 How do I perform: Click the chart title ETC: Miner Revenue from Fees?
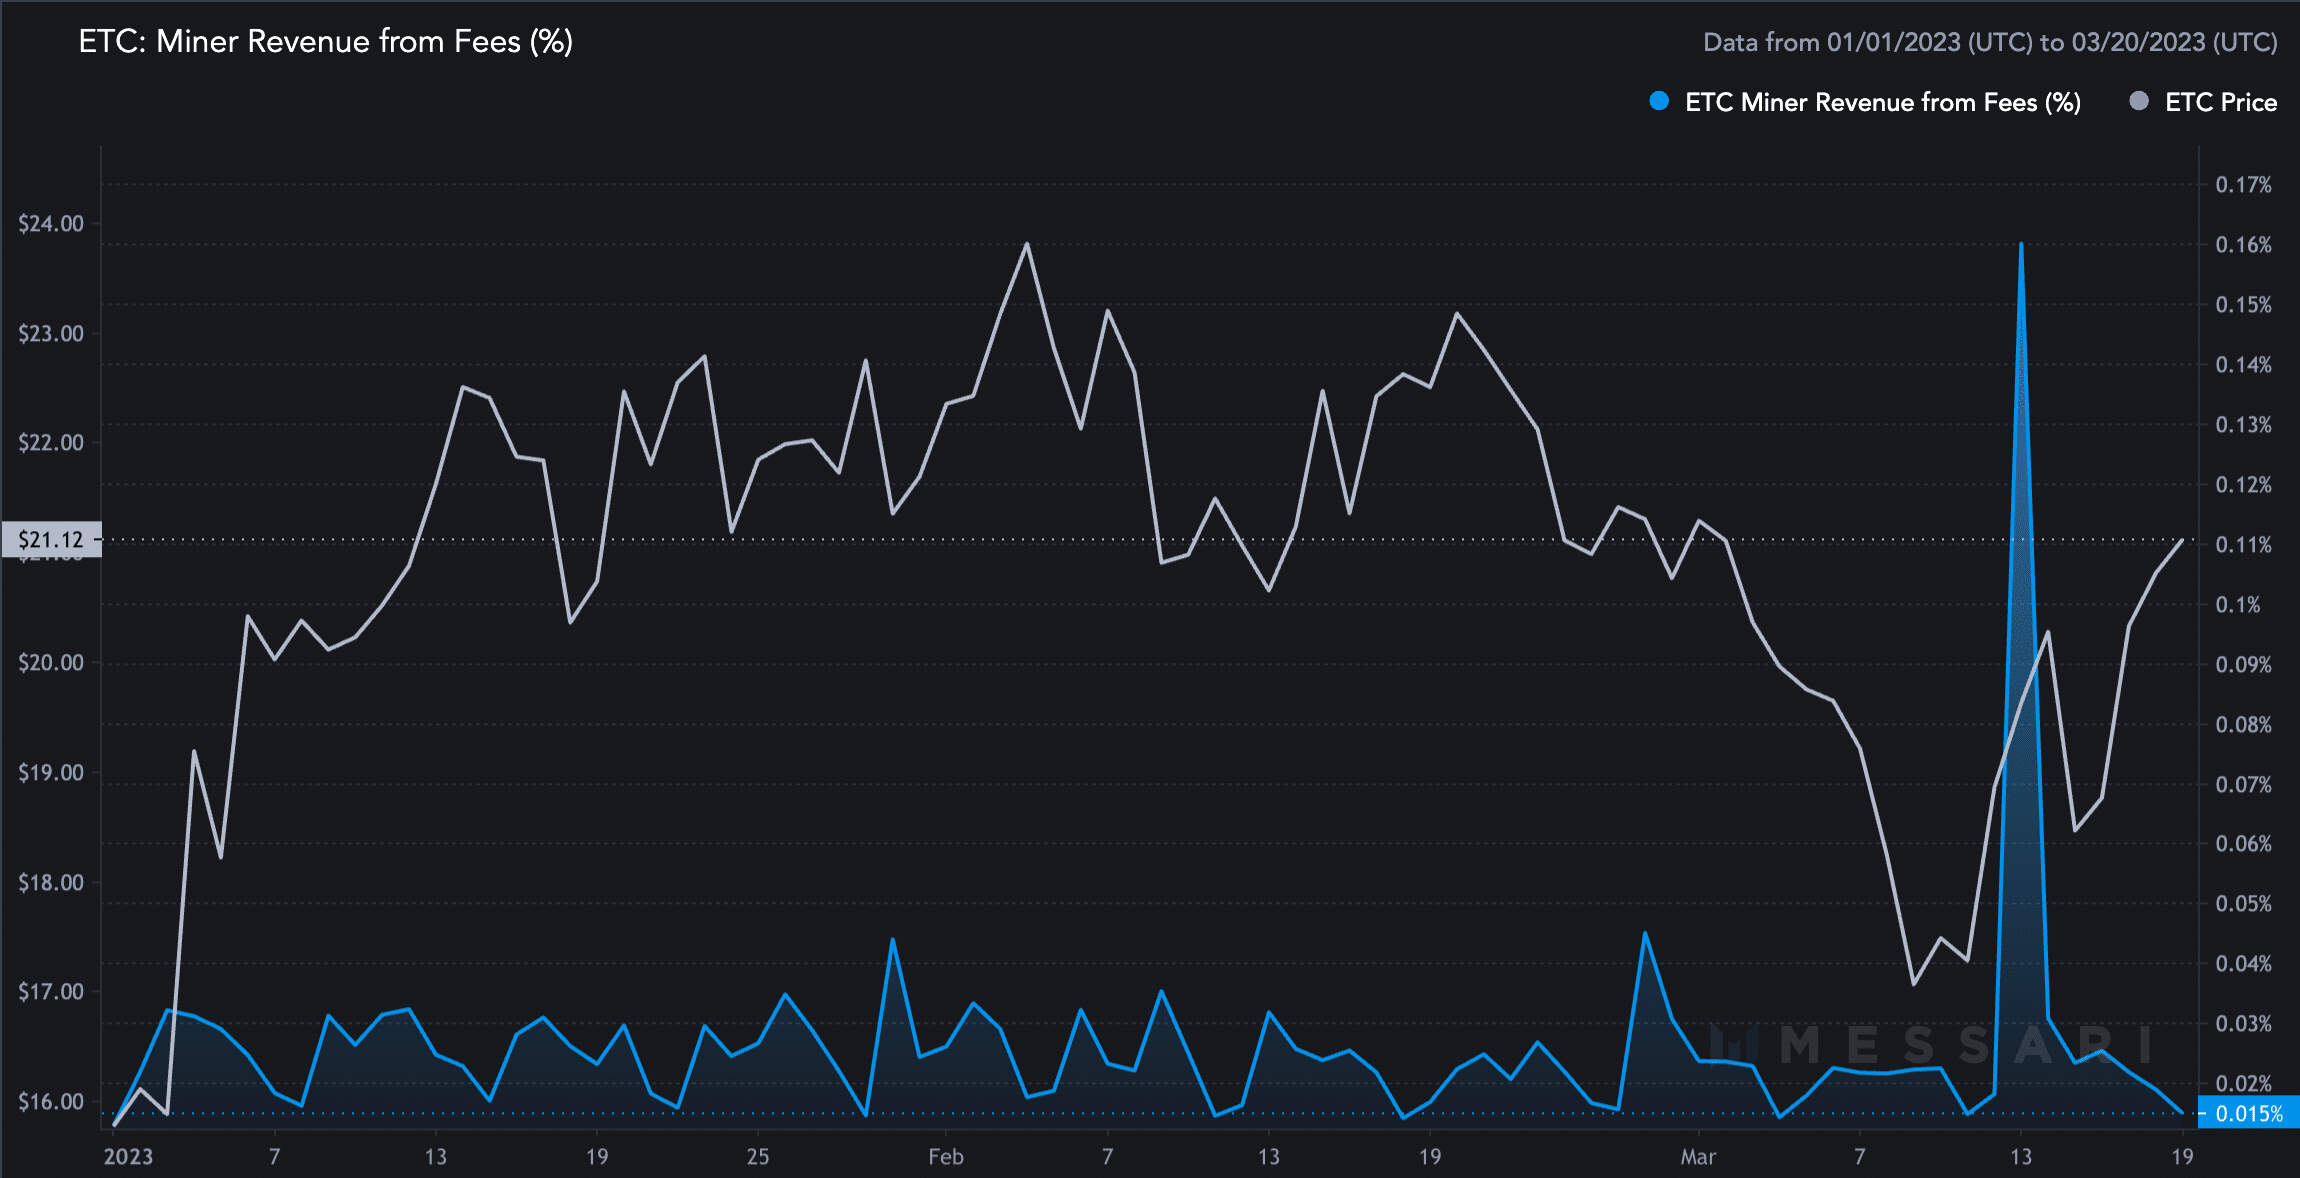(x=325, y=42)
